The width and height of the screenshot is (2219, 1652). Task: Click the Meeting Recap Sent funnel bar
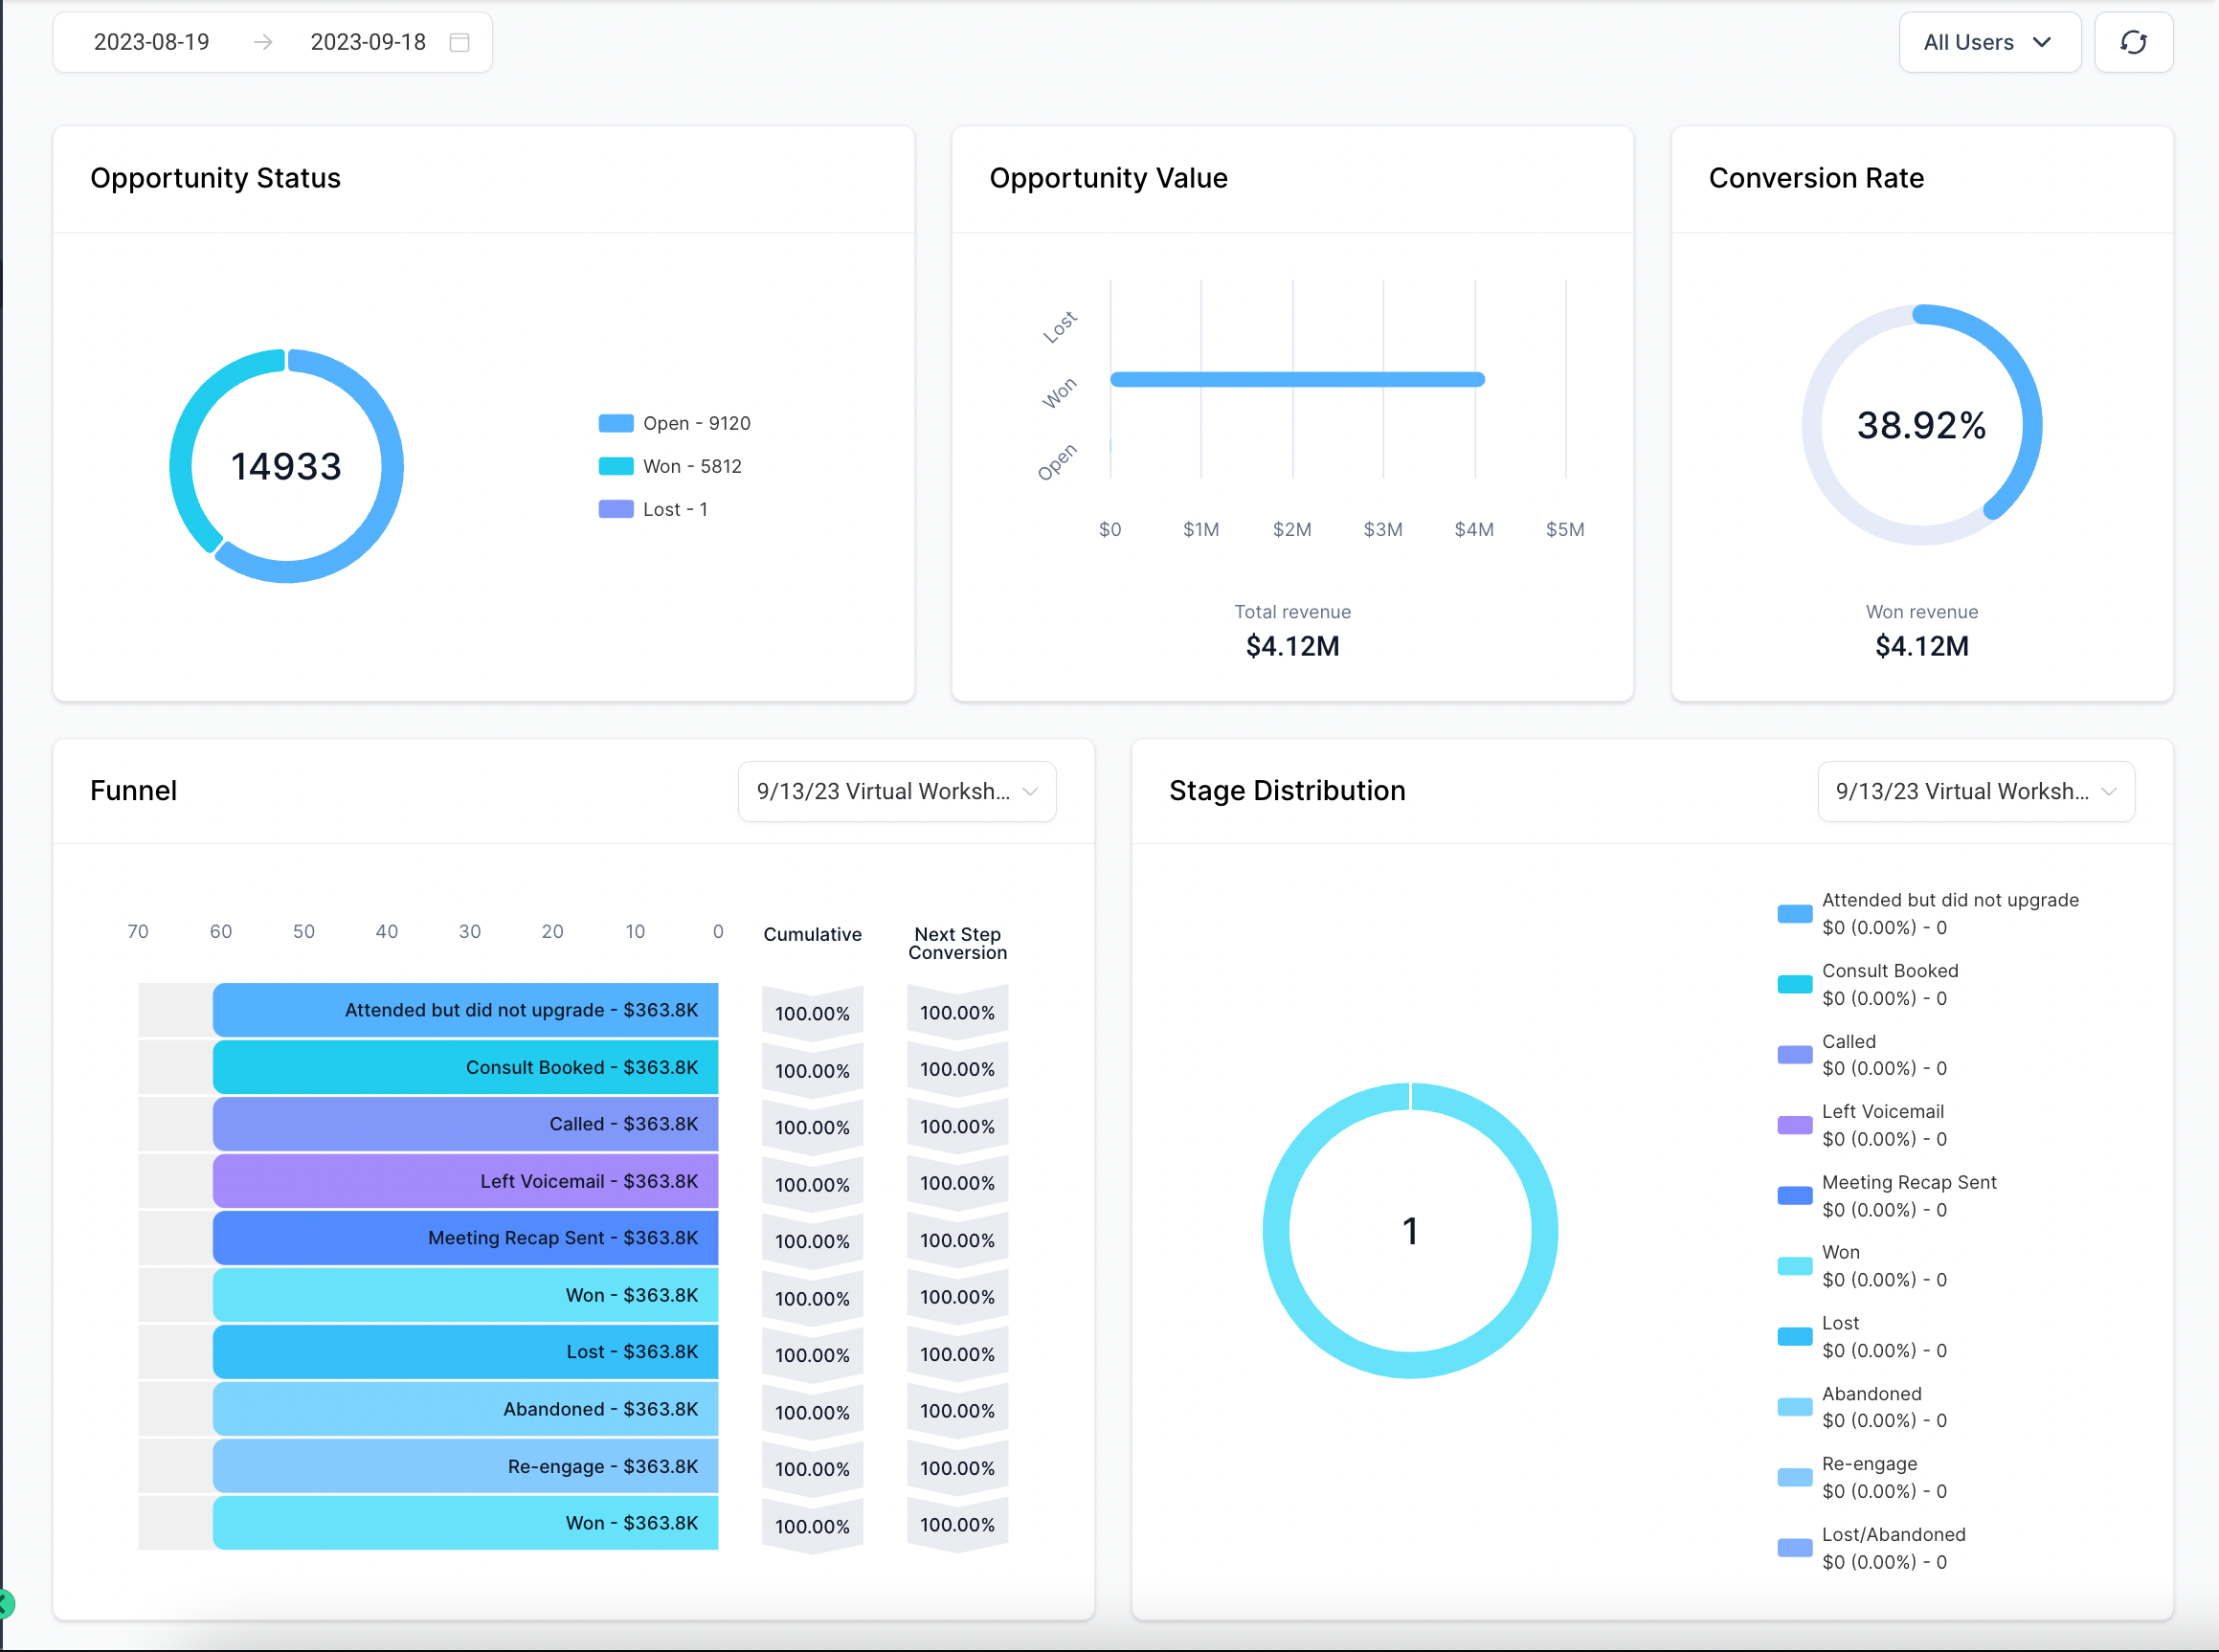click(x=465, y=1238)
